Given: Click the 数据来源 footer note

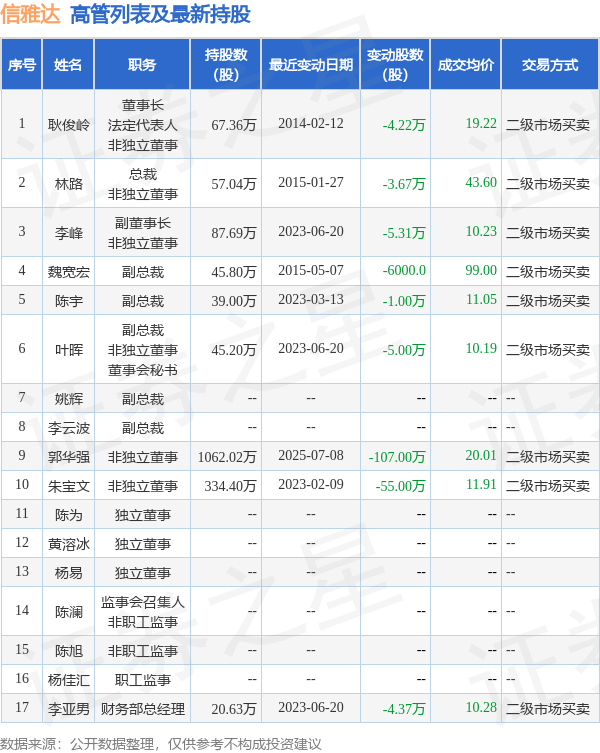Looking at the screenshot, I should pos(161,744).
